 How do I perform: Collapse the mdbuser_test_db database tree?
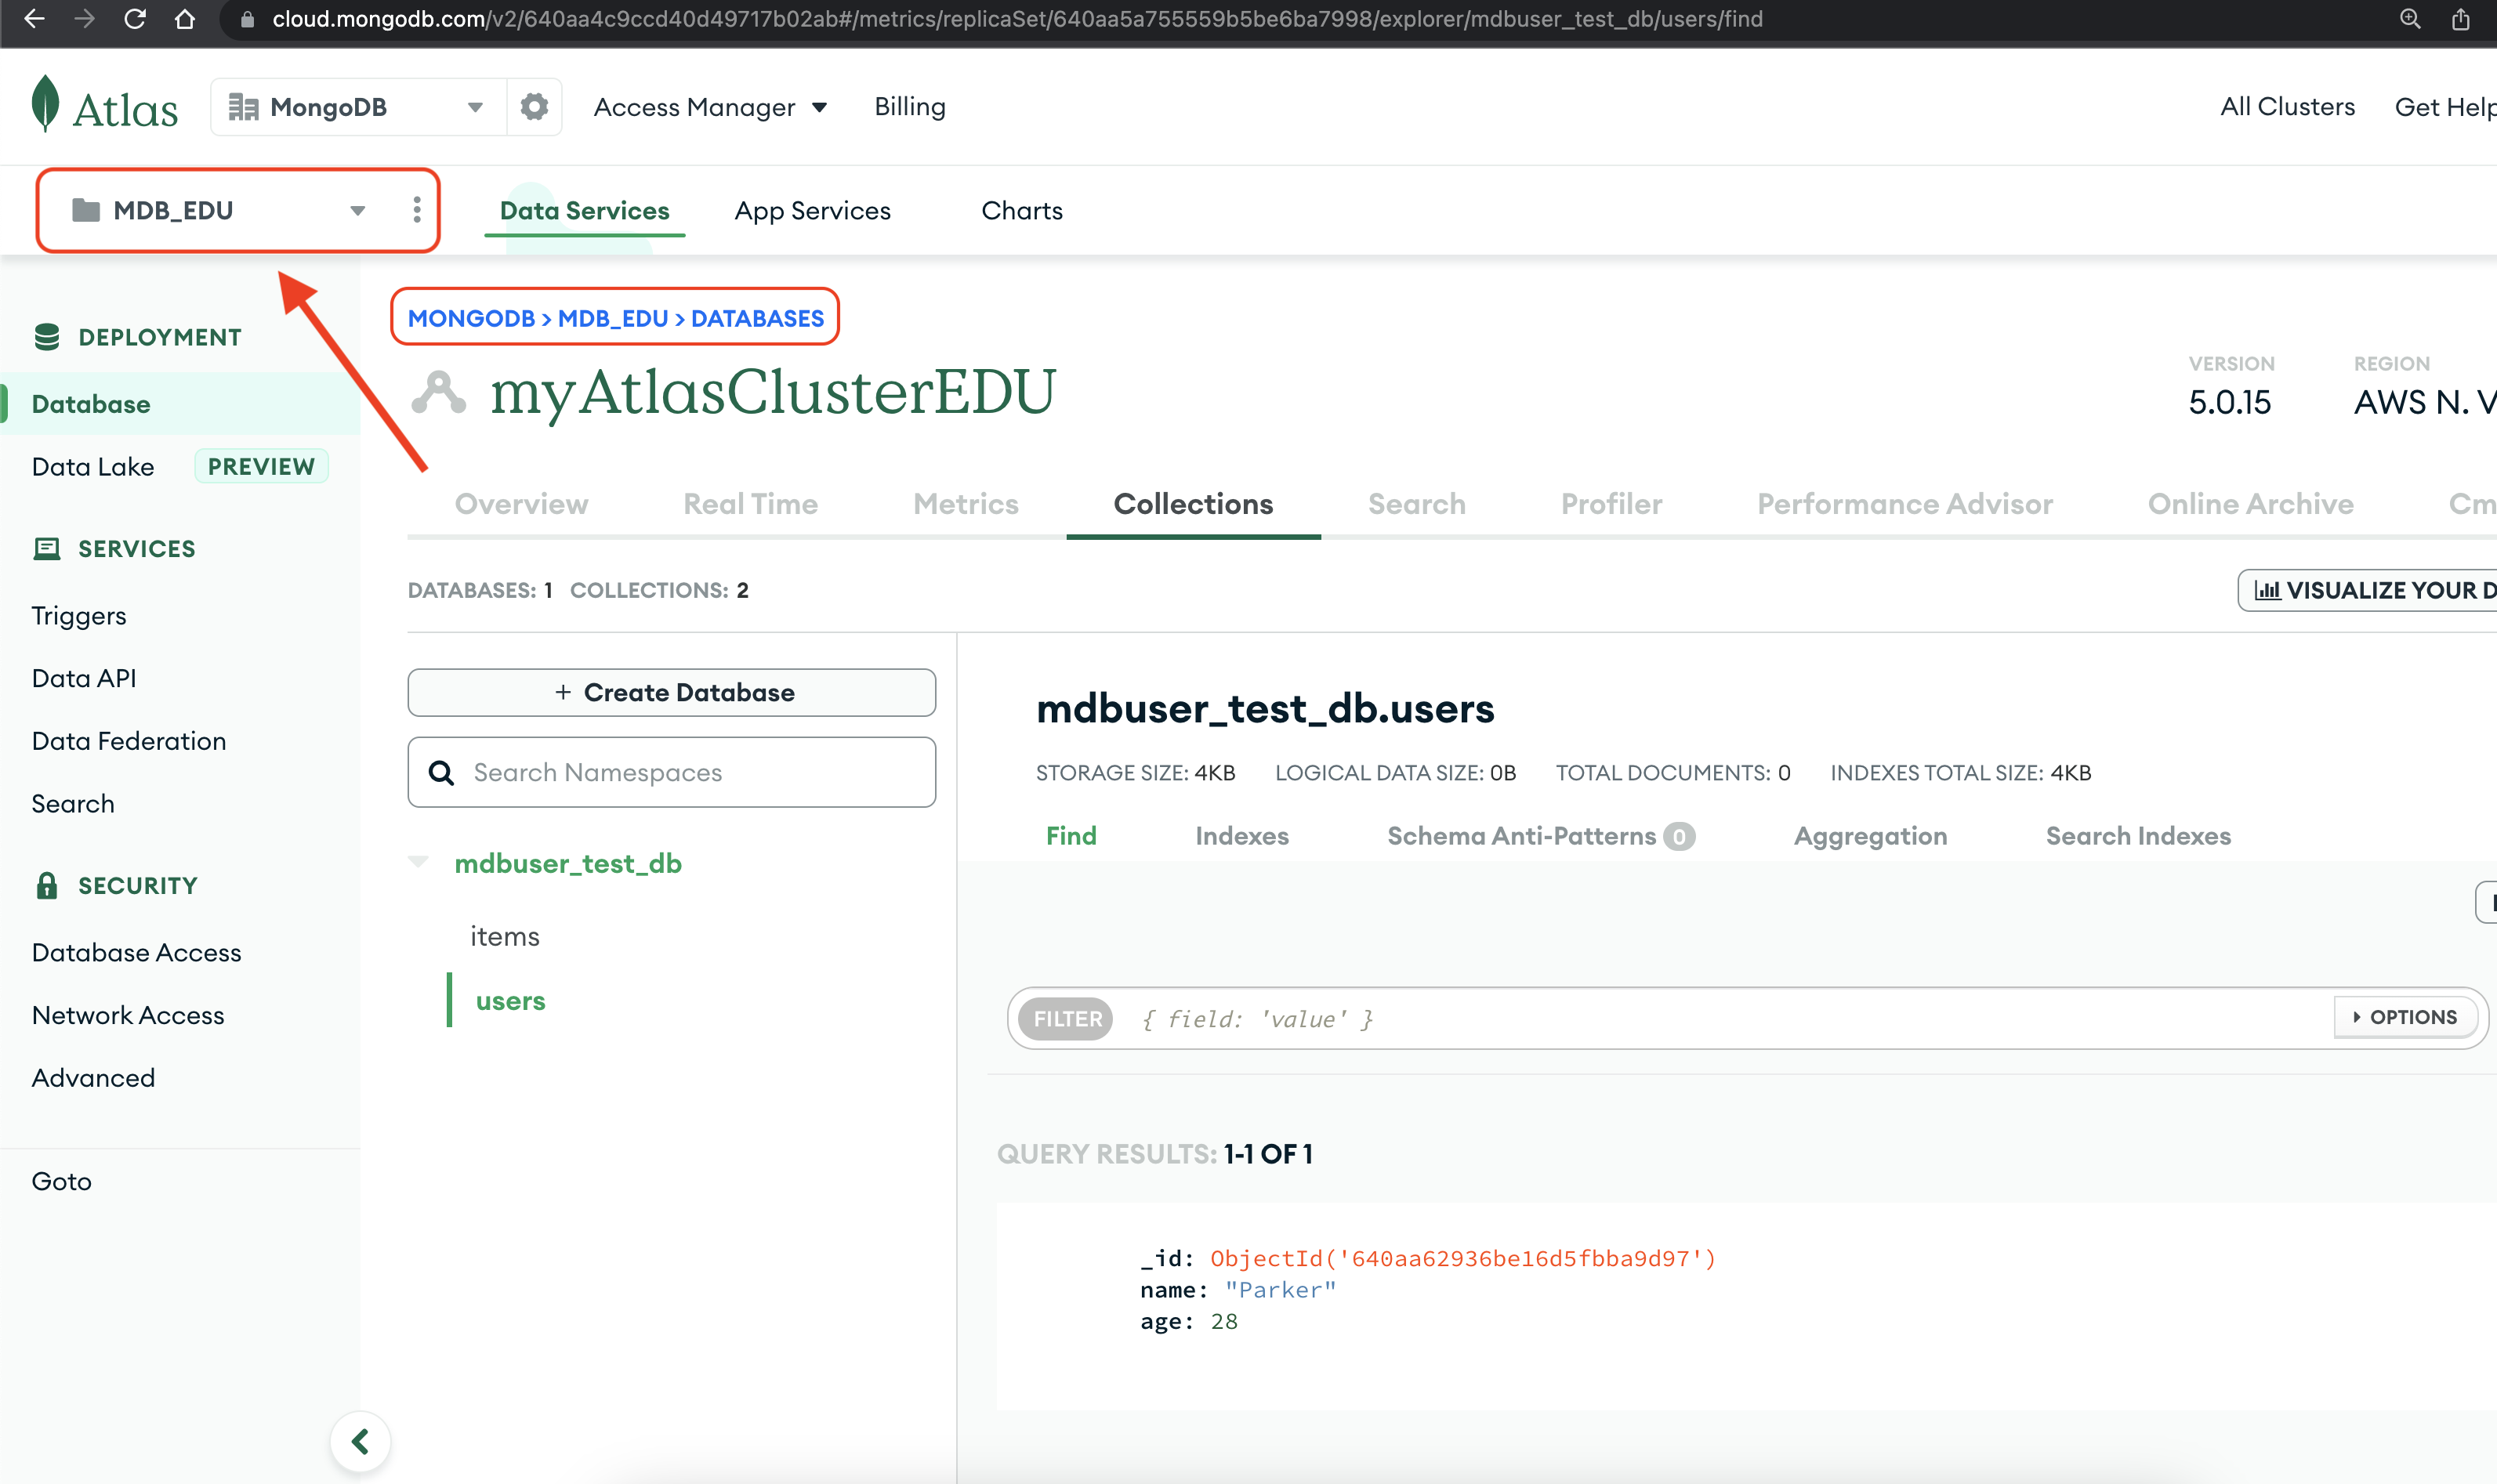(419, 862)
